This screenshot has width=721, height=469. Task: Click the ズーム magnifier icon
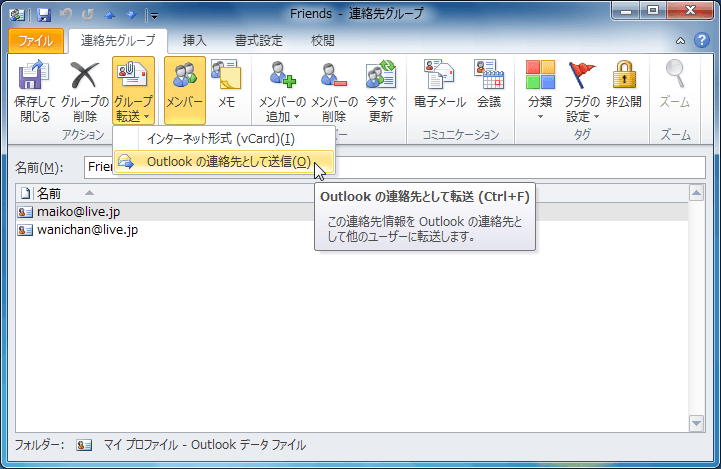675,74
